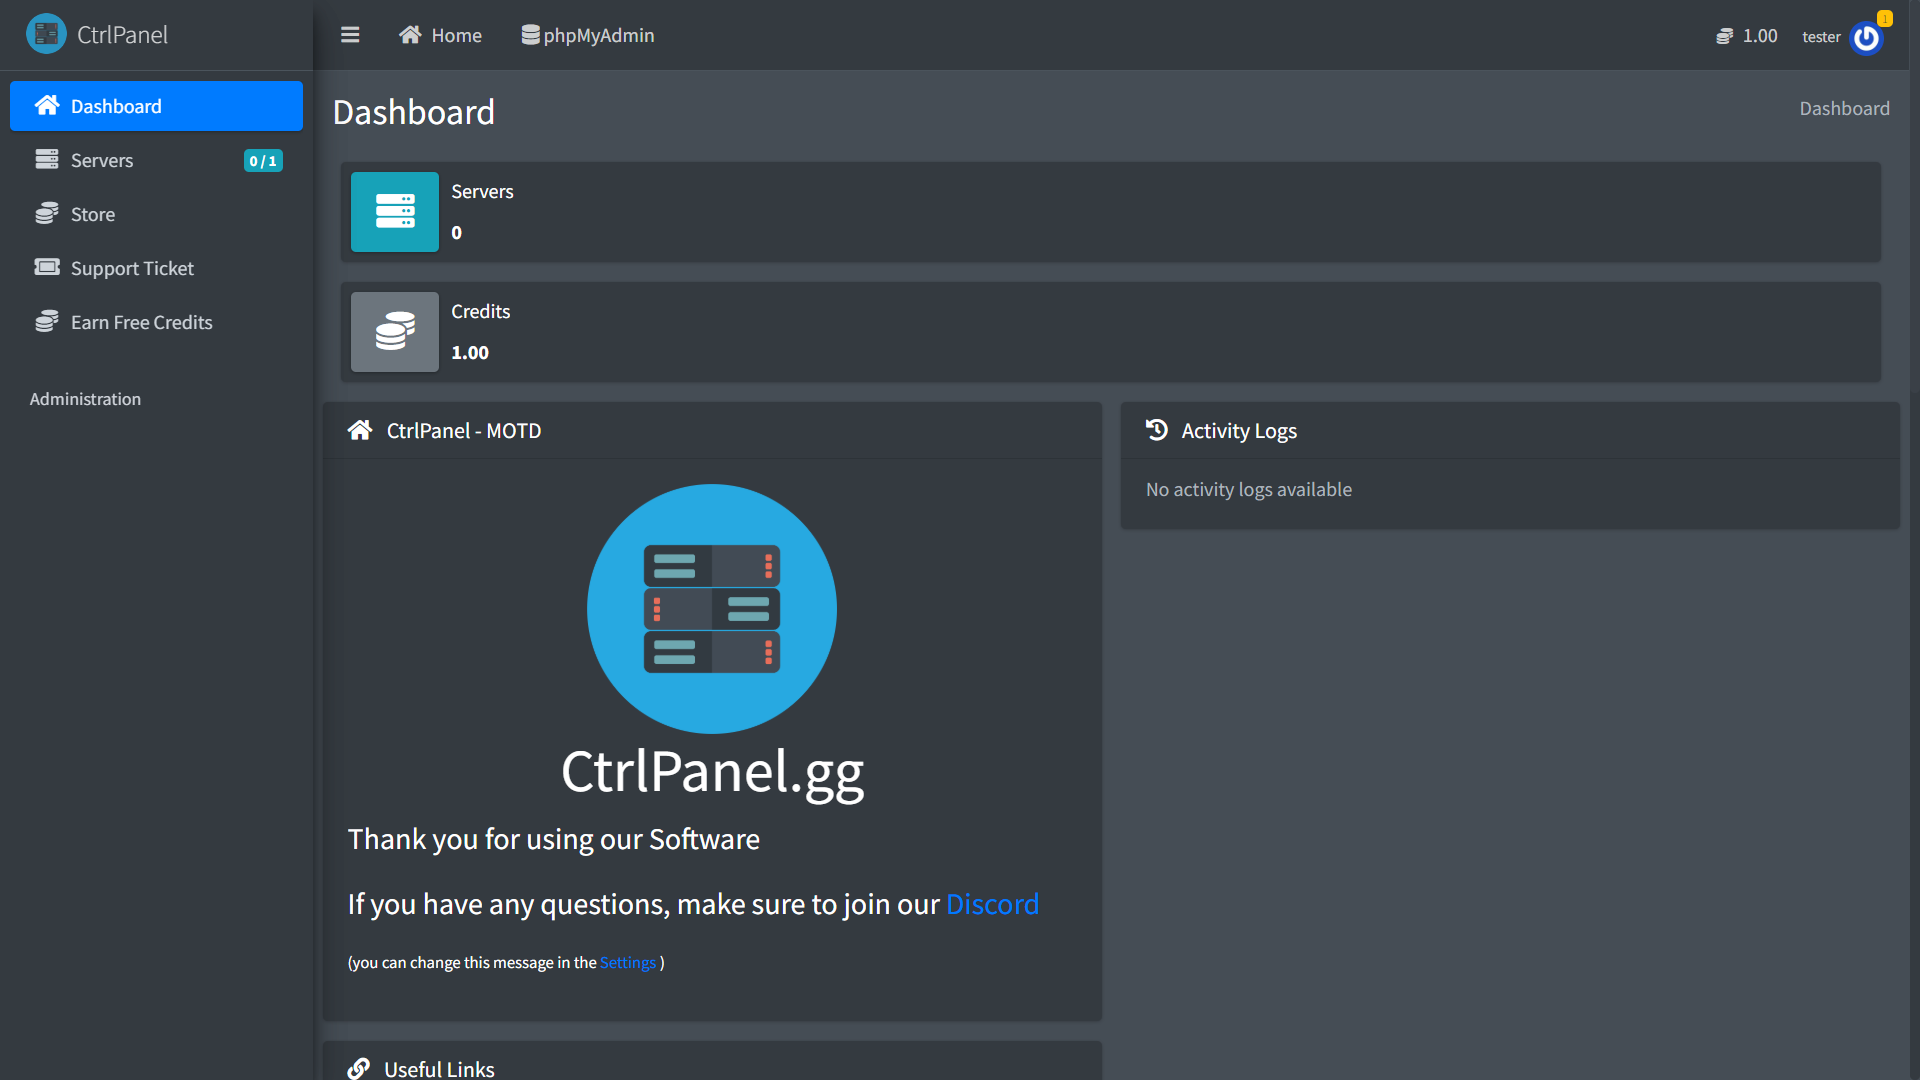This screenshot has width=1920, height=1080.
Task: Click the CtrlPanel logo icon
Action: point(46,34)
